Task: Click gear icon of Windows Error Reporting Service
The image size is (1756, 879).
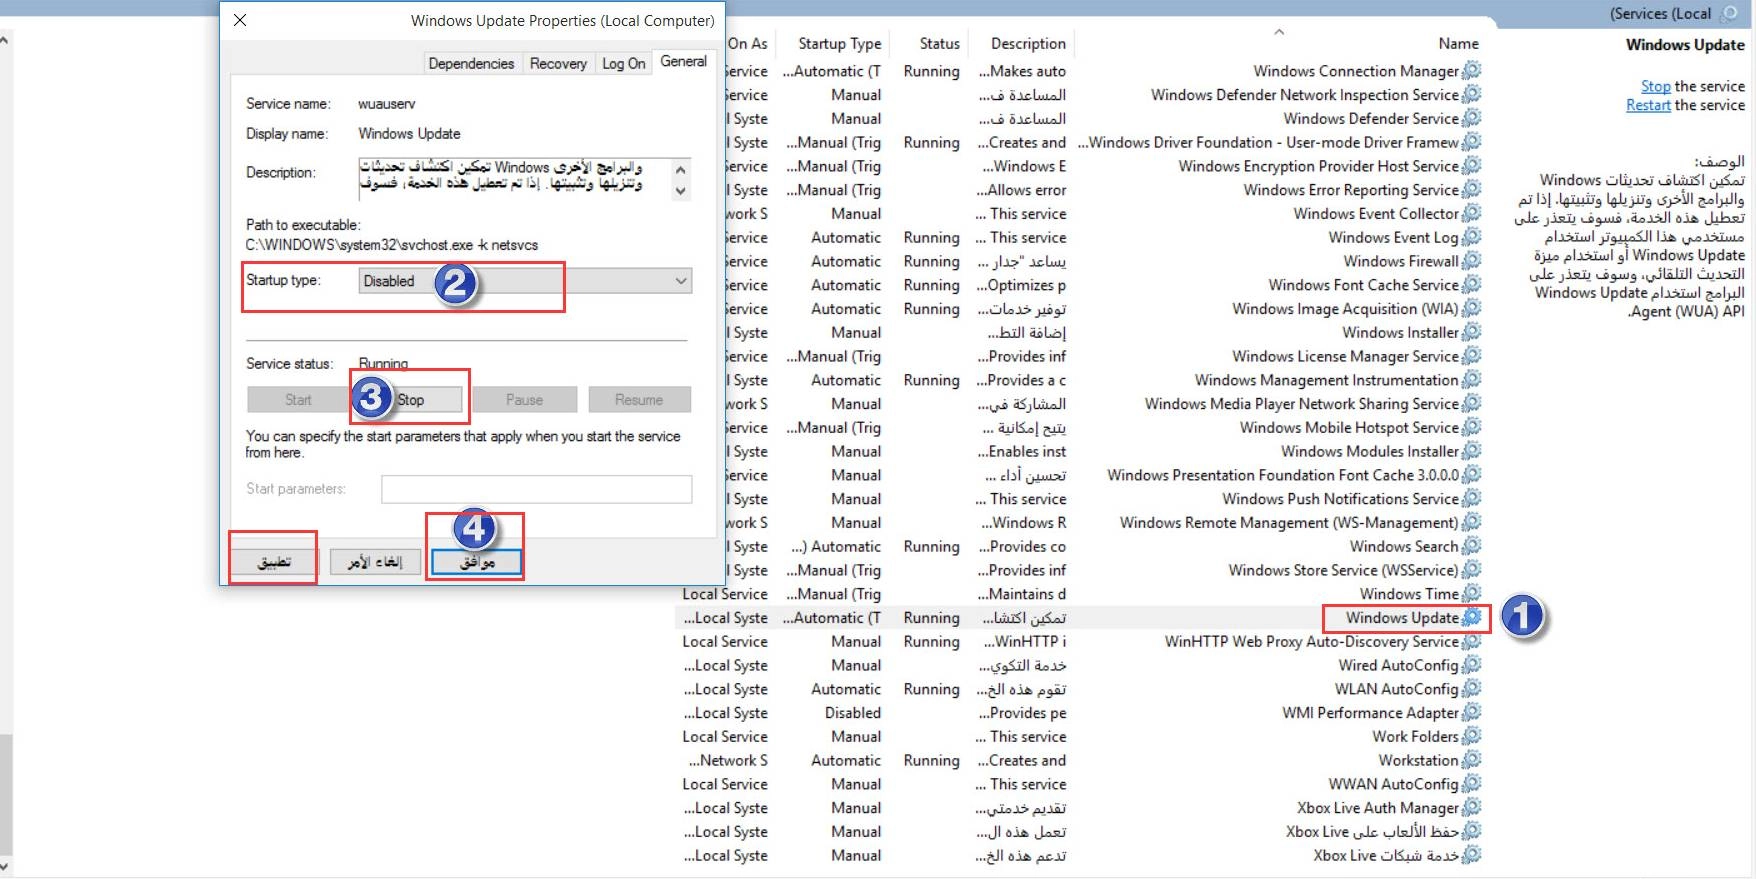Action: (x=1471, y=190)
